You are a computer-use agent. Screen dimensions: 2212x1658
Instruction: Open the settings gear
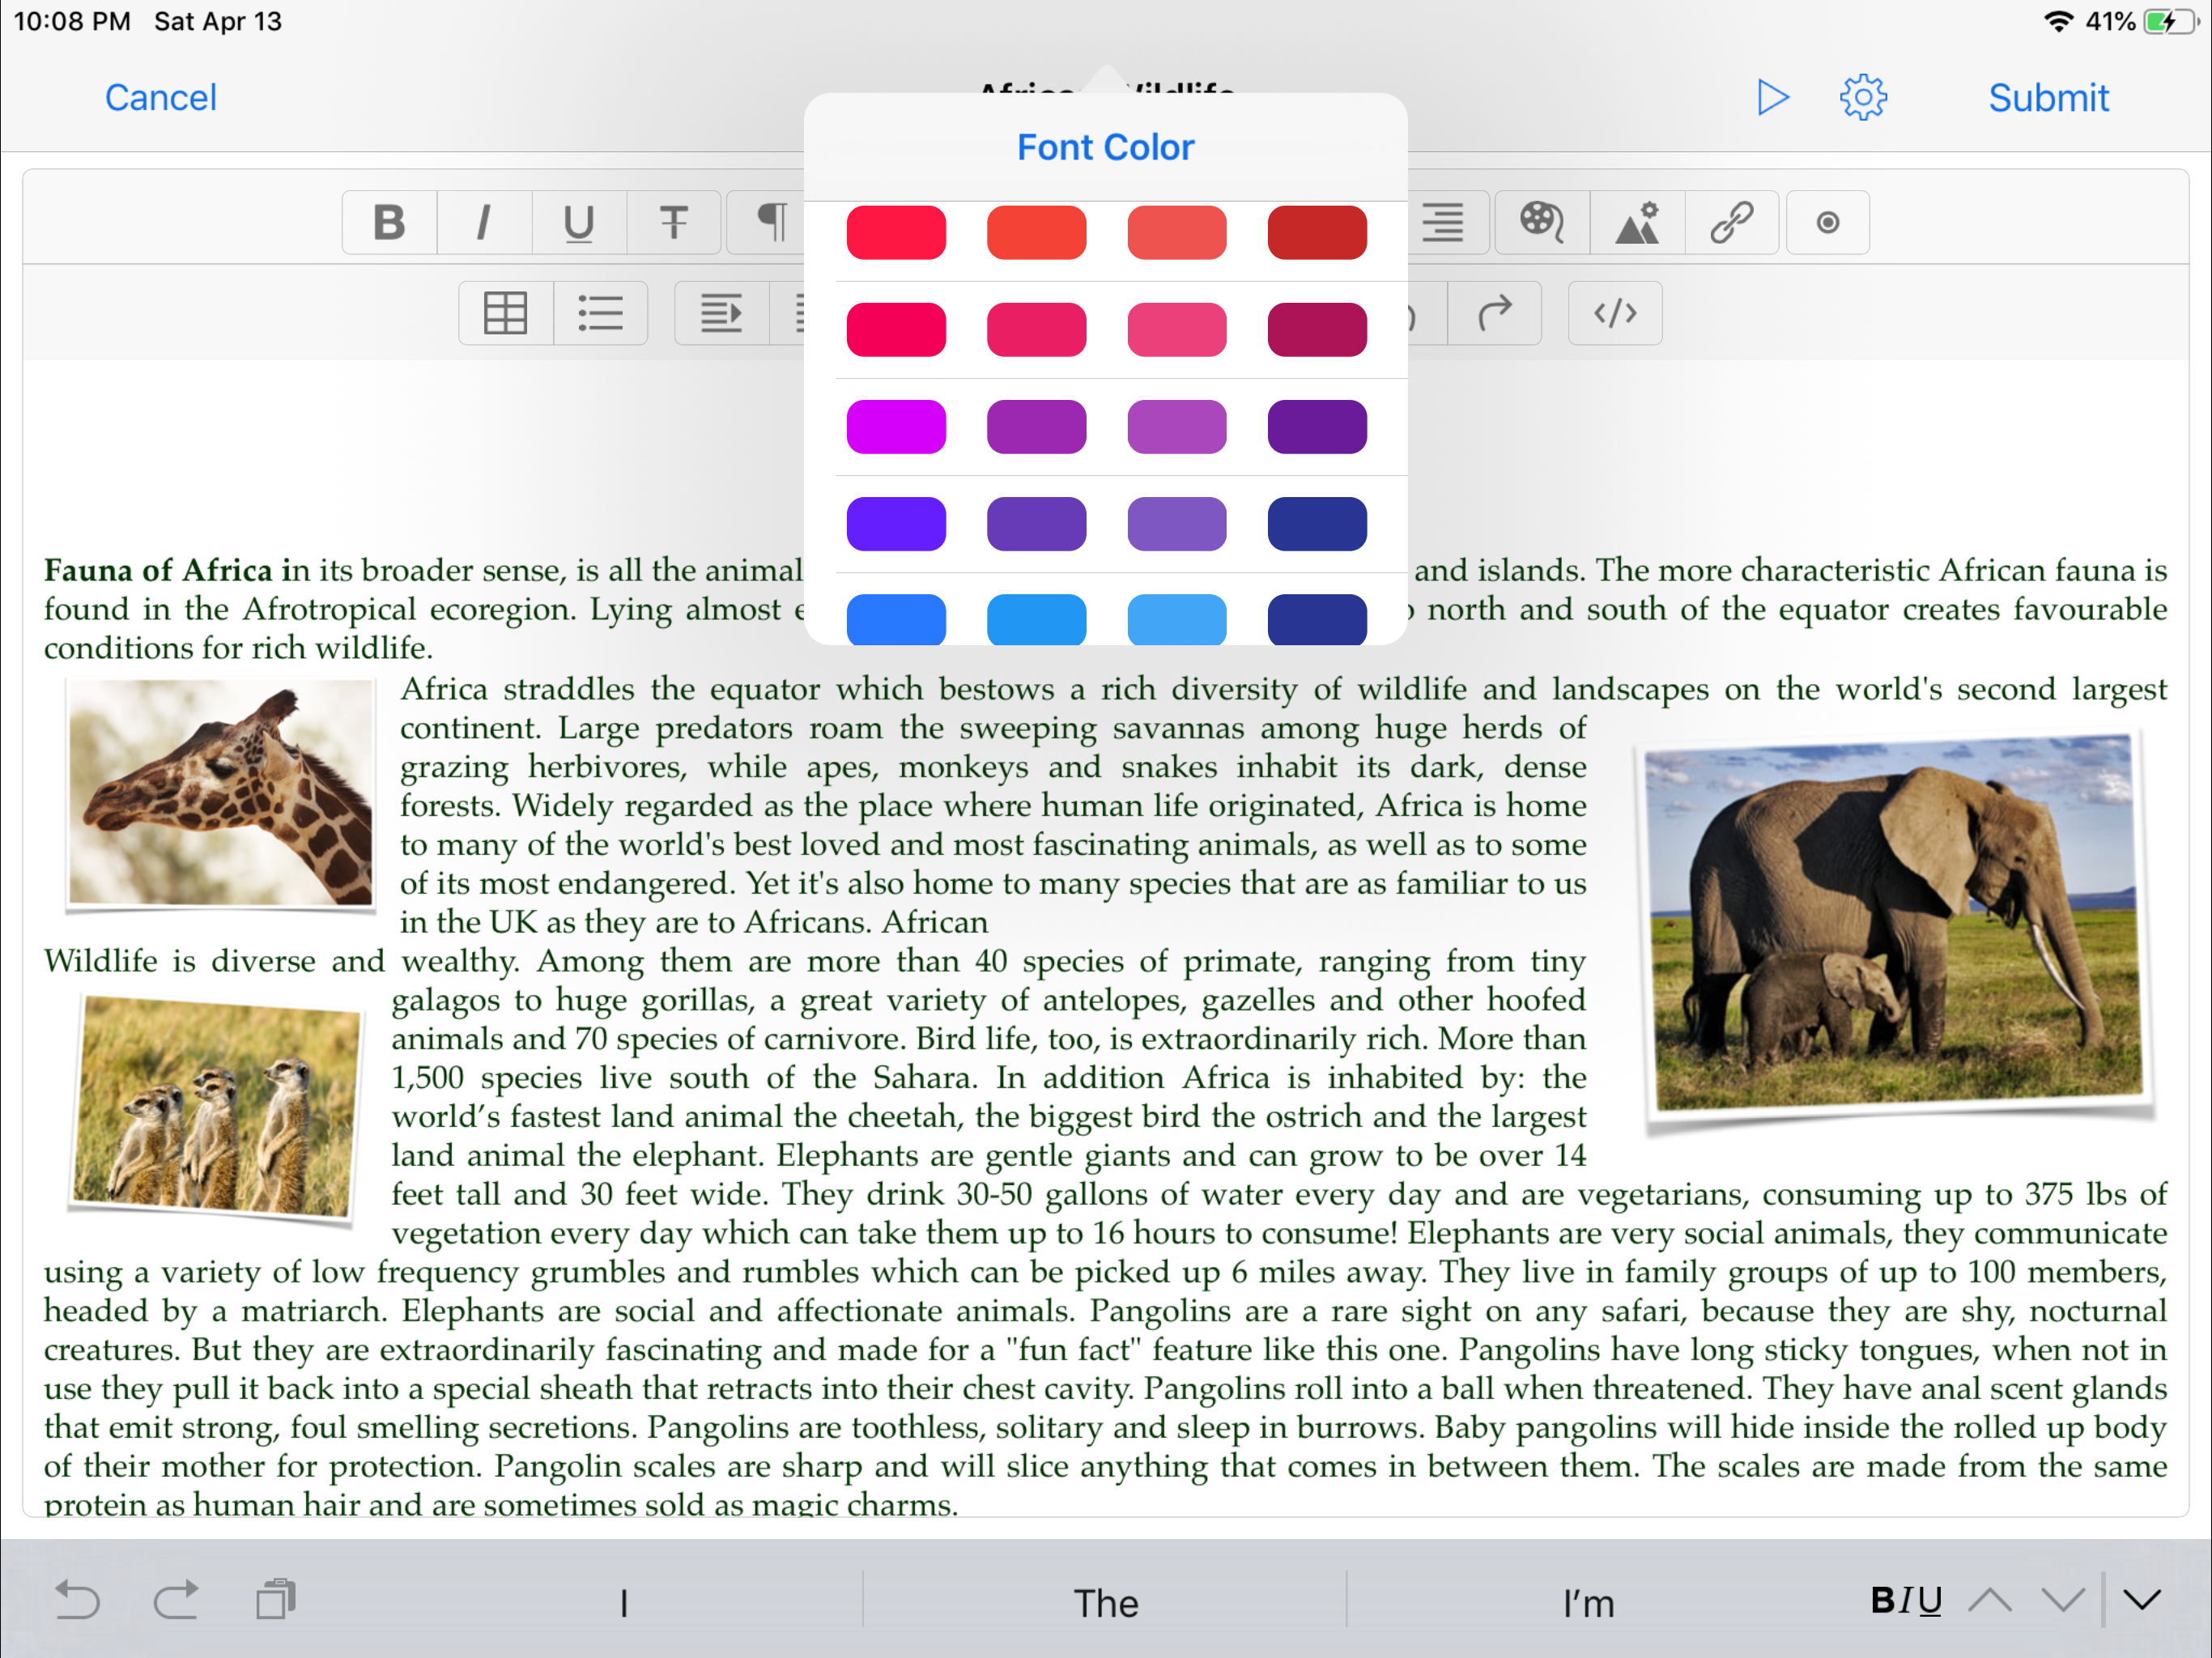point(1863,97)
